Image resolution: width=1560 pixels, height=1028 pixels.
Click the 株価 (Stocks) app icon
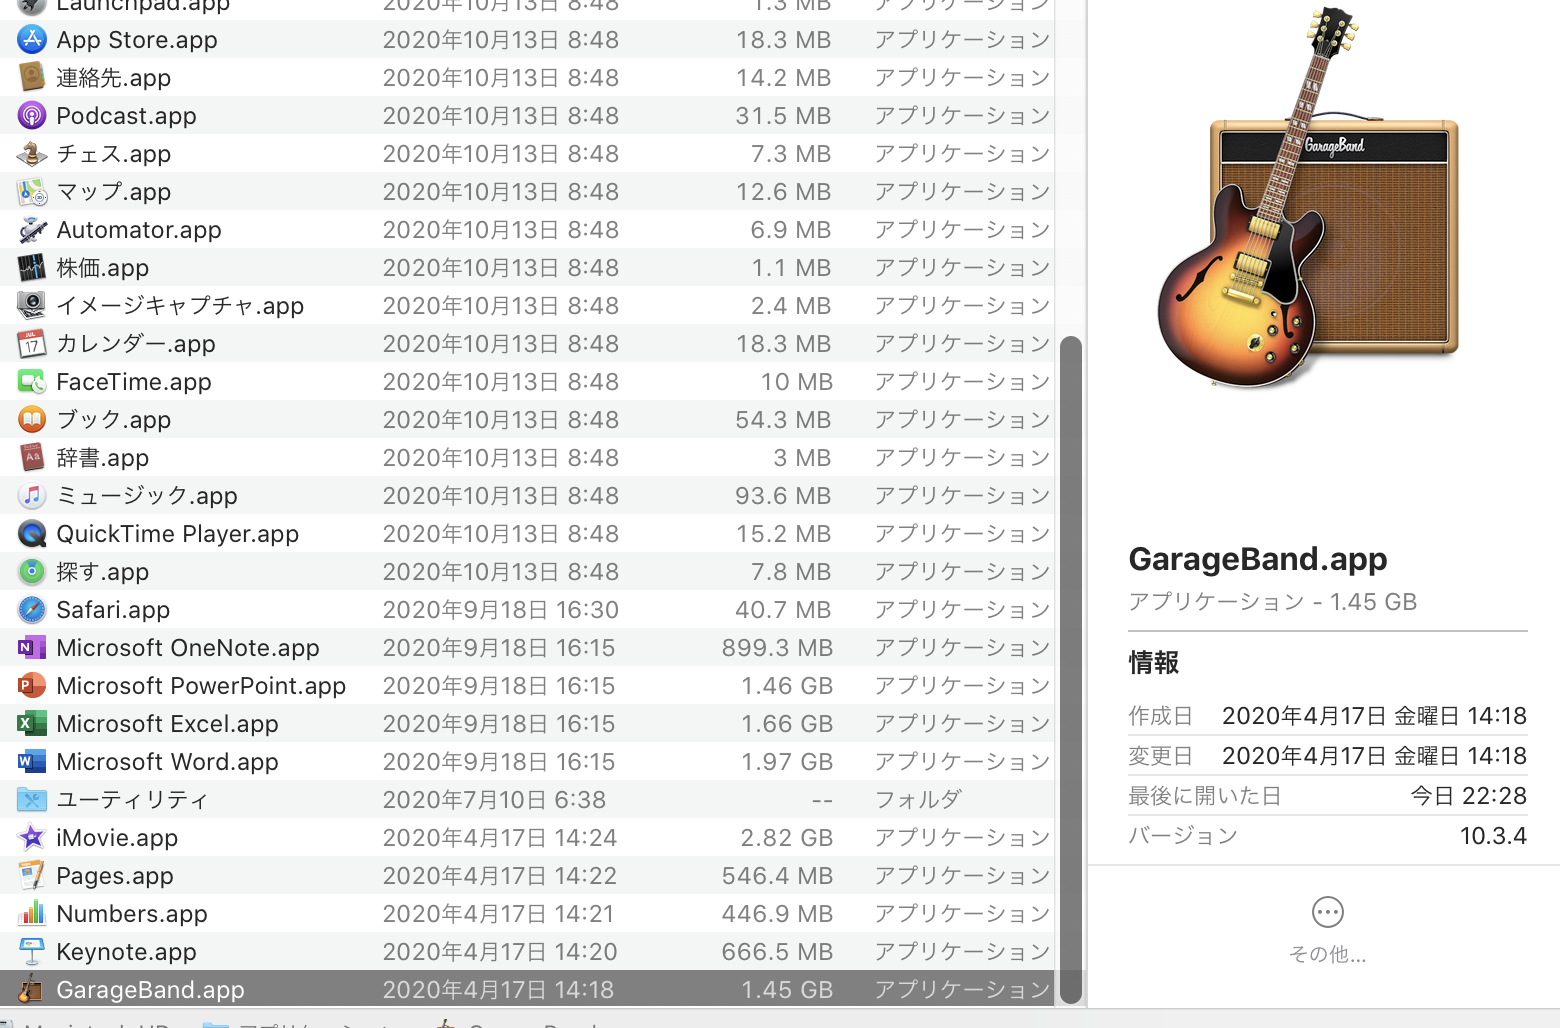(x=32, y=267)
